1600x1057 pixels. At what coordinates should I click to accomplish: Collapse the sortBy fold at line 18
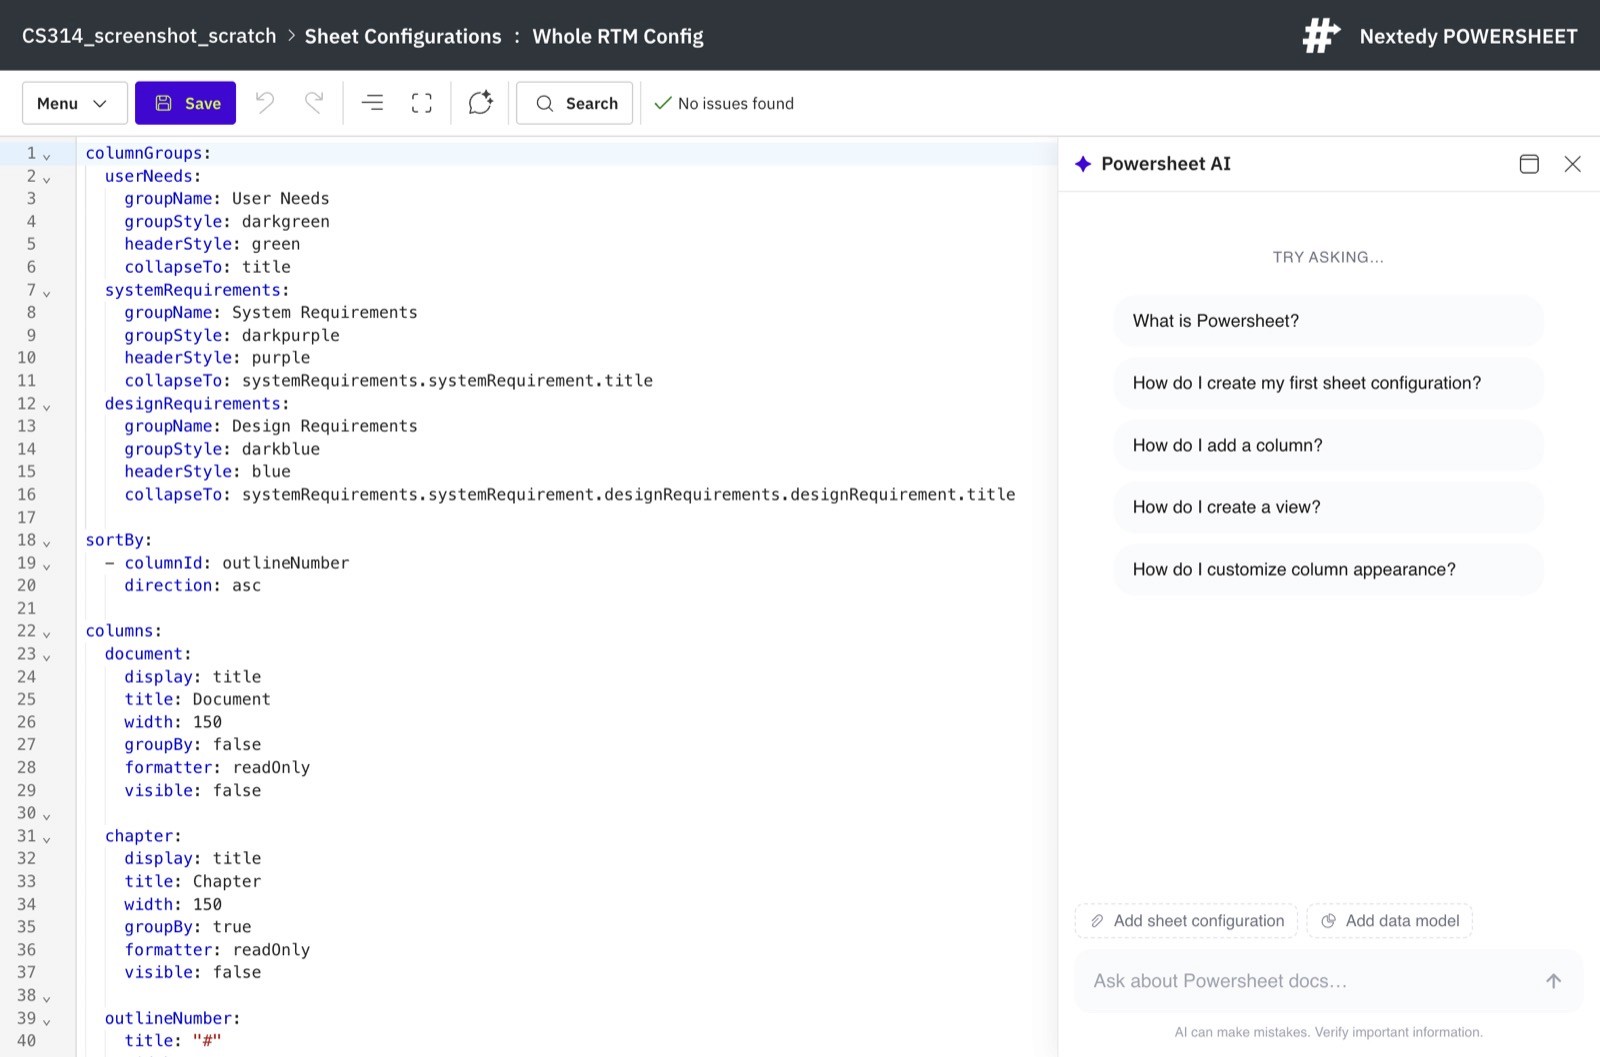(47, 542)
